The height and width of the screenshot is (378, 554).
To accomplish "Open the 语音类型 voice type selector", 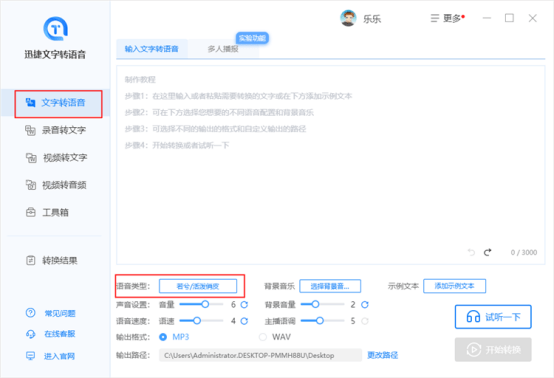I will point(198,286).
